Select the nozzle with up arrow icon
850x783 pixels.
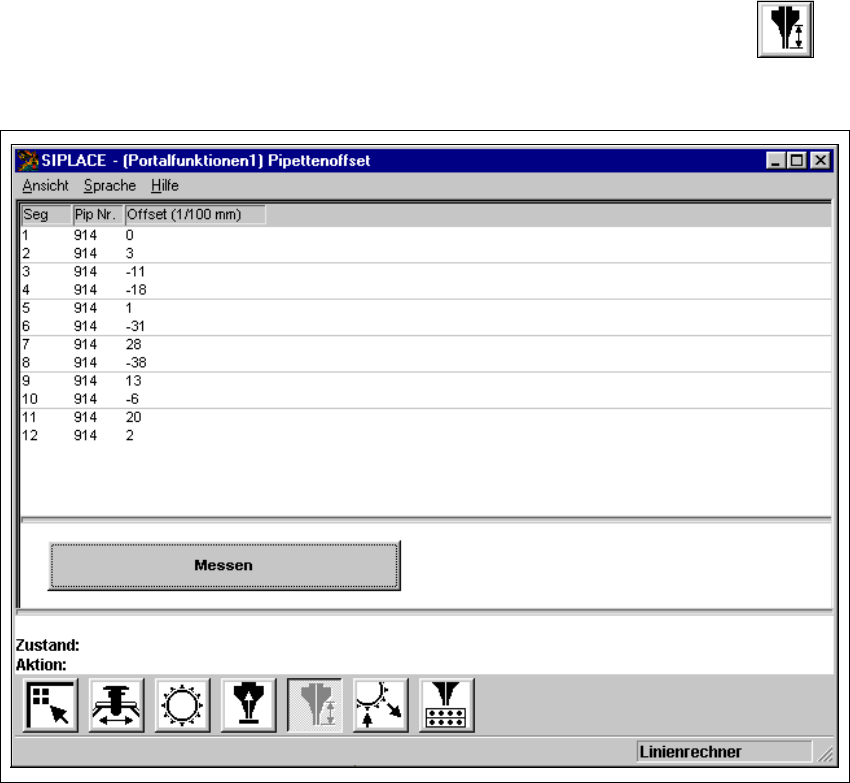(x=249, y=705)
